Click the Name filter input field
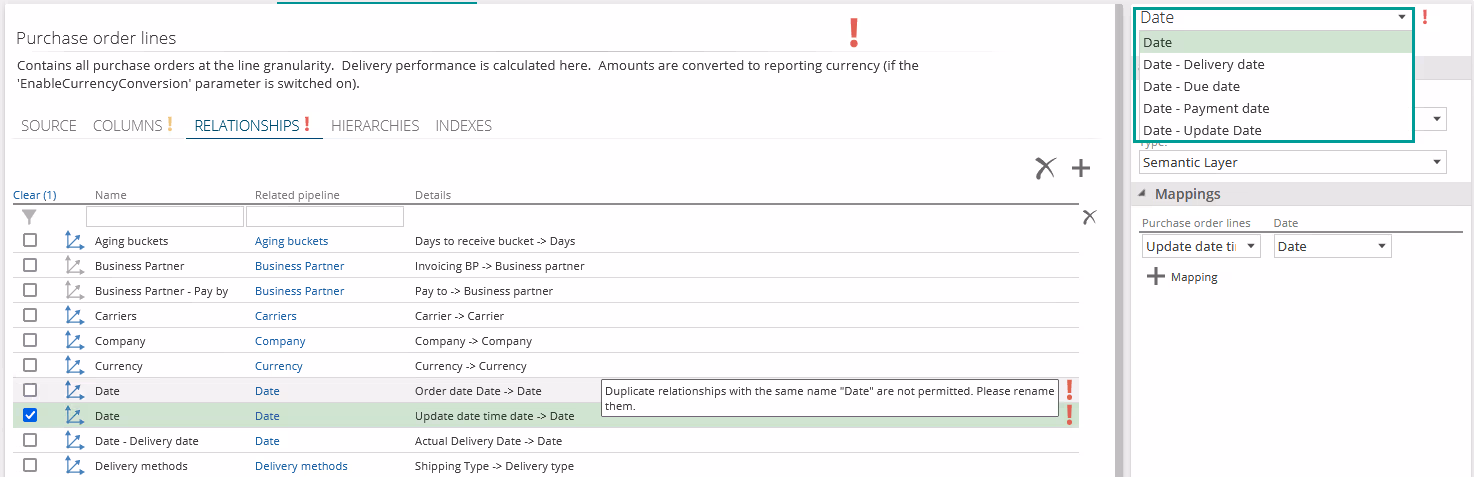This screenshot has width=1474, height=477. (x=164, y=216)
